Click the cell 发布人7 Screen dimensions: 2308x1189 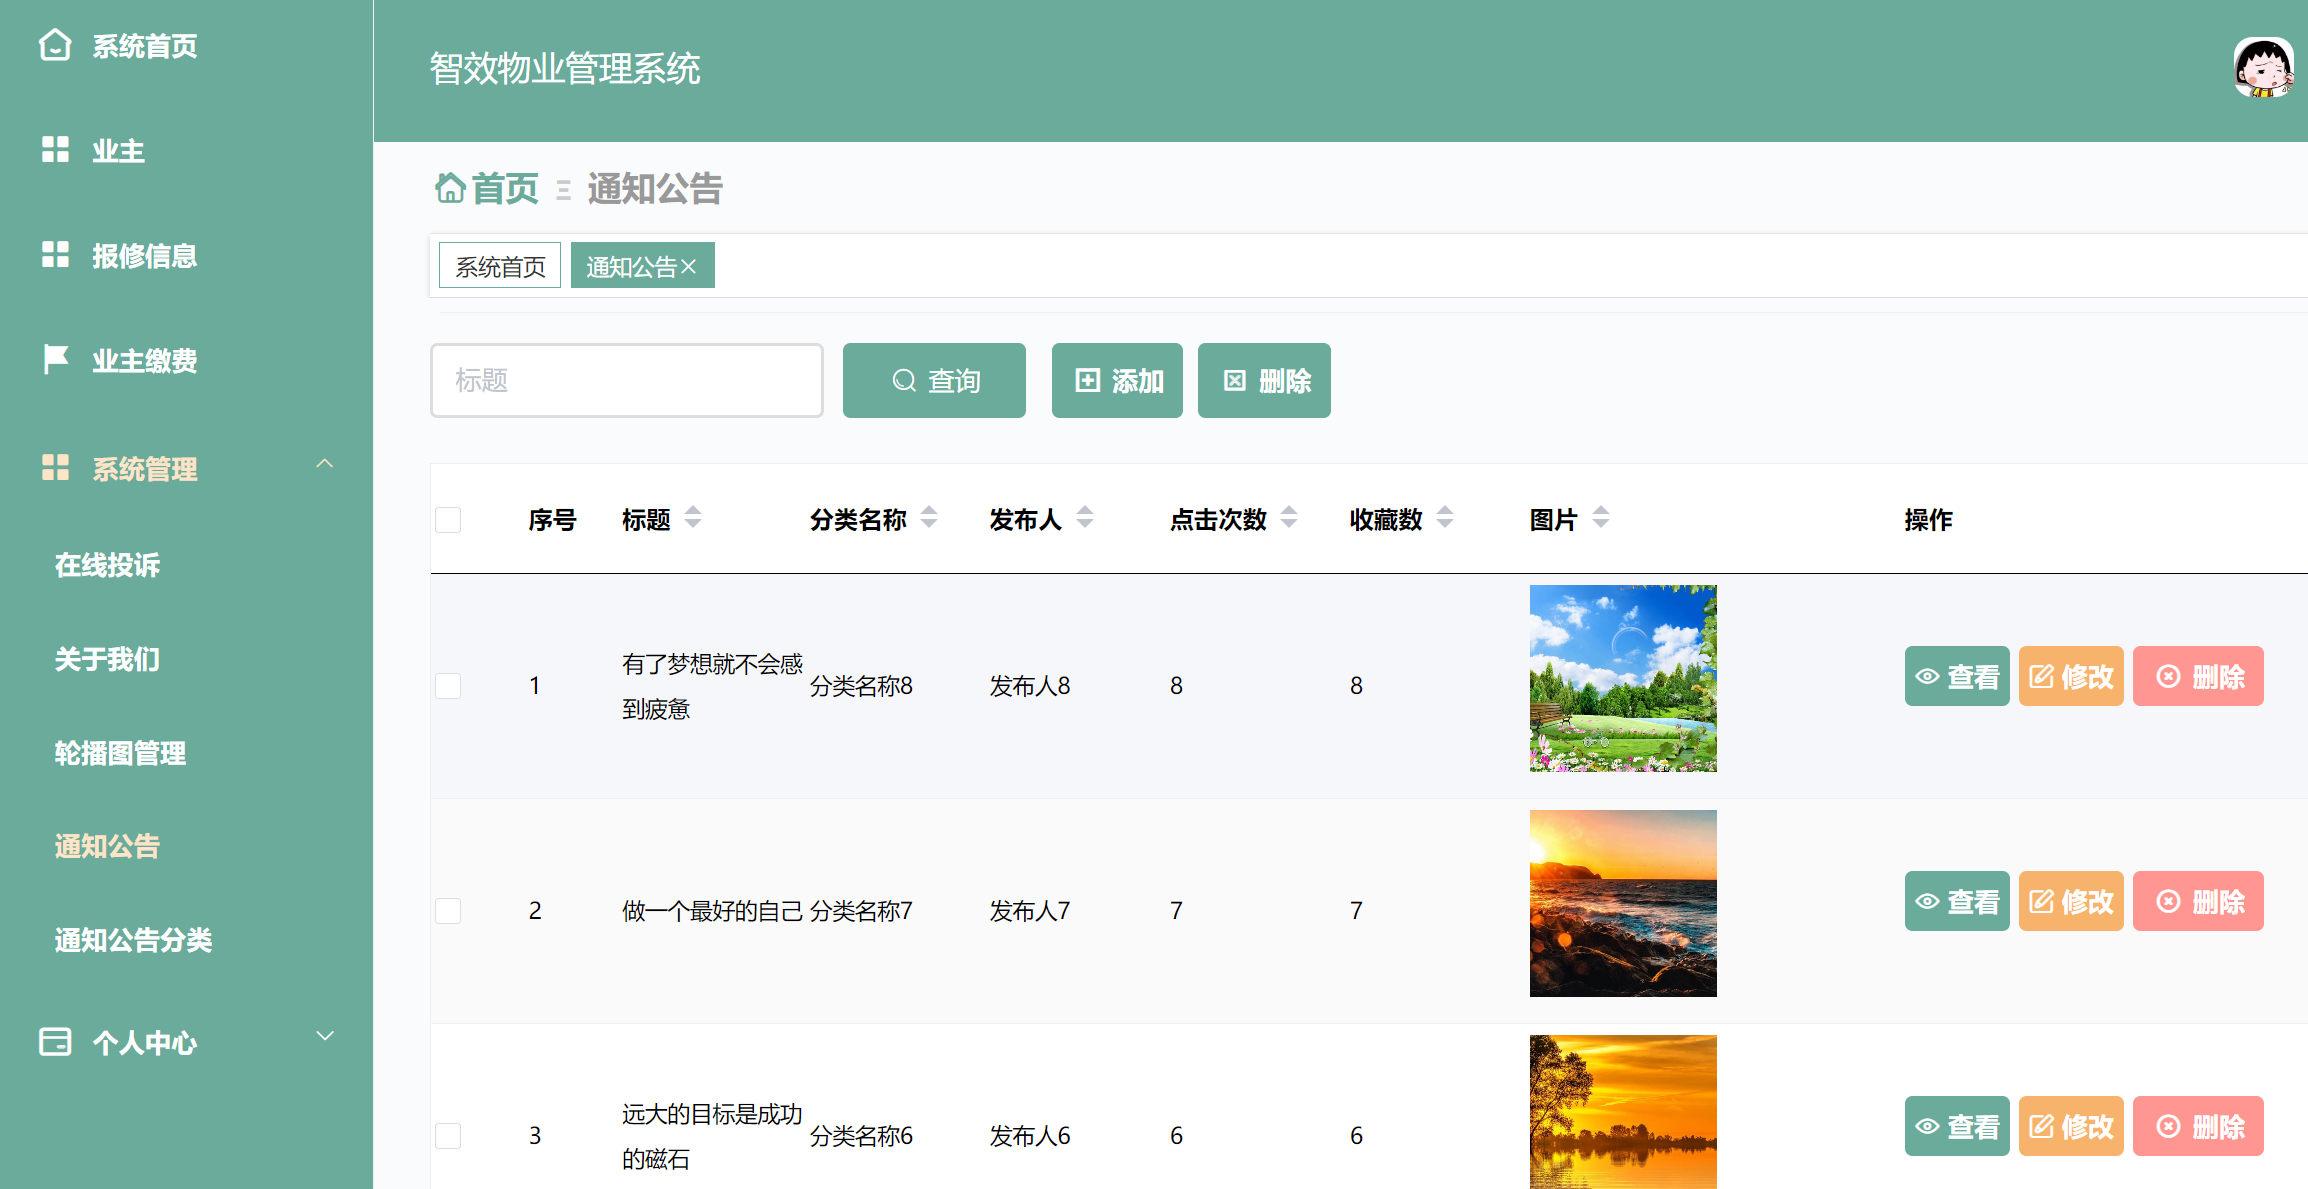[1030, 911]
